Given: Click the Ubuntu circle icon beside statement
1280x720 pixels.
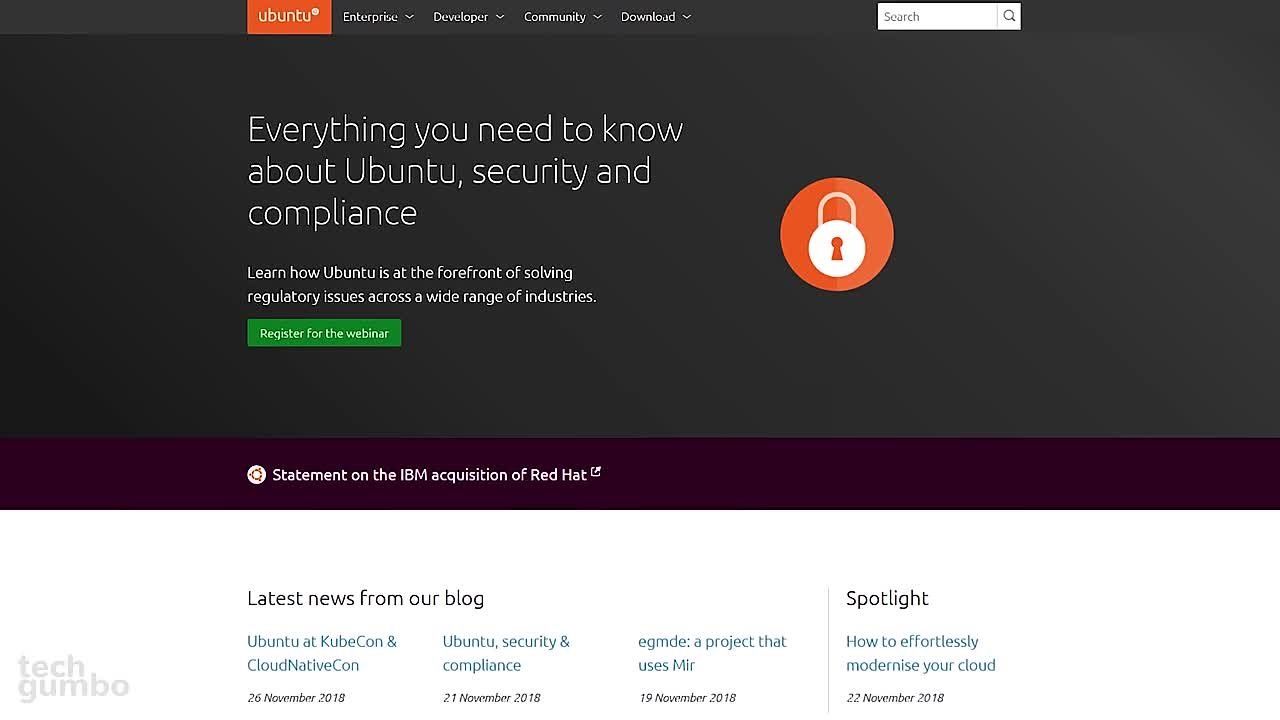Looking at the screenshot, I should click(x=256, y=474).
